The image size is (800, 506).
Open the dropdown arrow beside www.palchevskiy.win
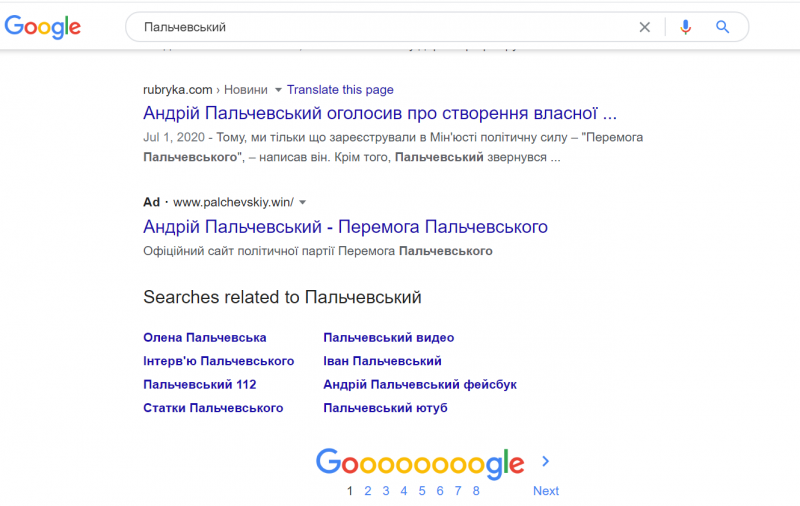(x=303, y=202)
